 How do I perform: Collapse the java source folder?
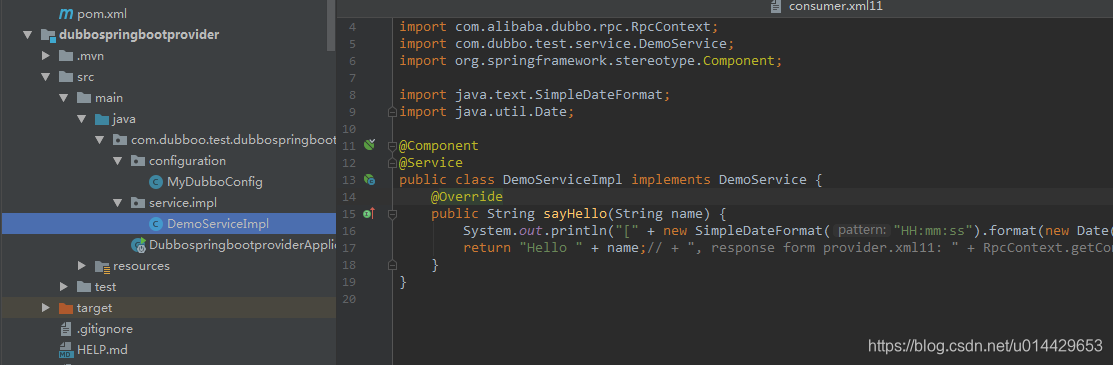click(x=82, y=119)
